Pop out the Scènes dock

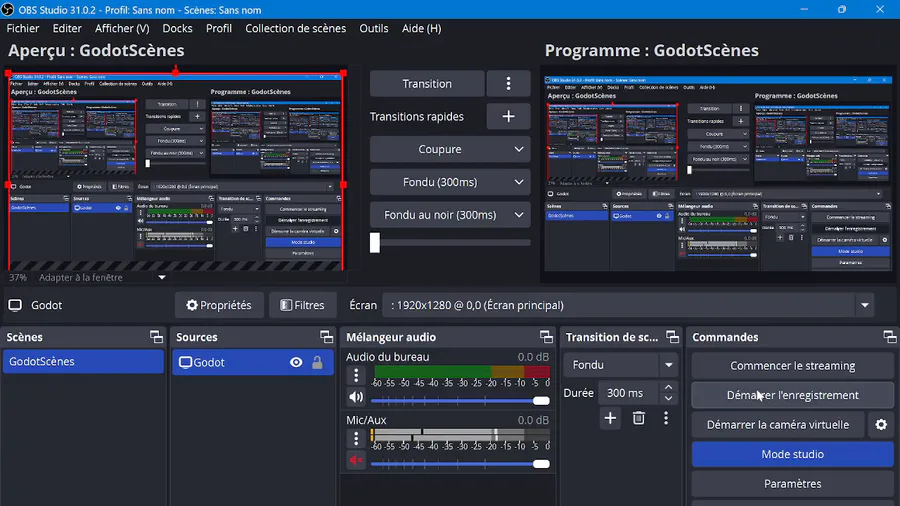[x=156, y=337]
